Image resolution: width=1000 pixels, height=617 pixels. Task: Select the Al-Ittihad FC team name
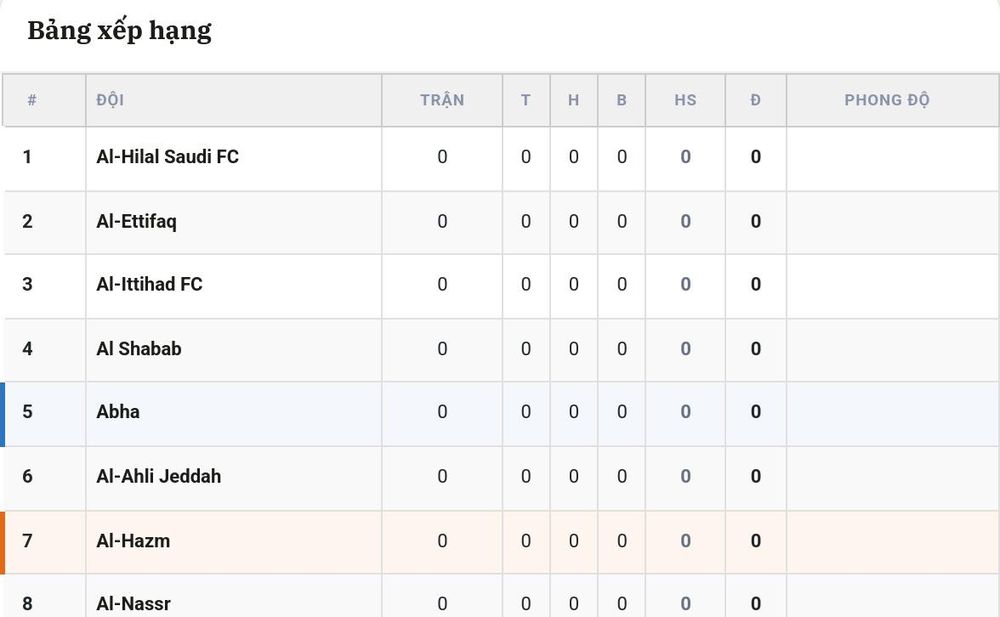[x=149, y=285]
